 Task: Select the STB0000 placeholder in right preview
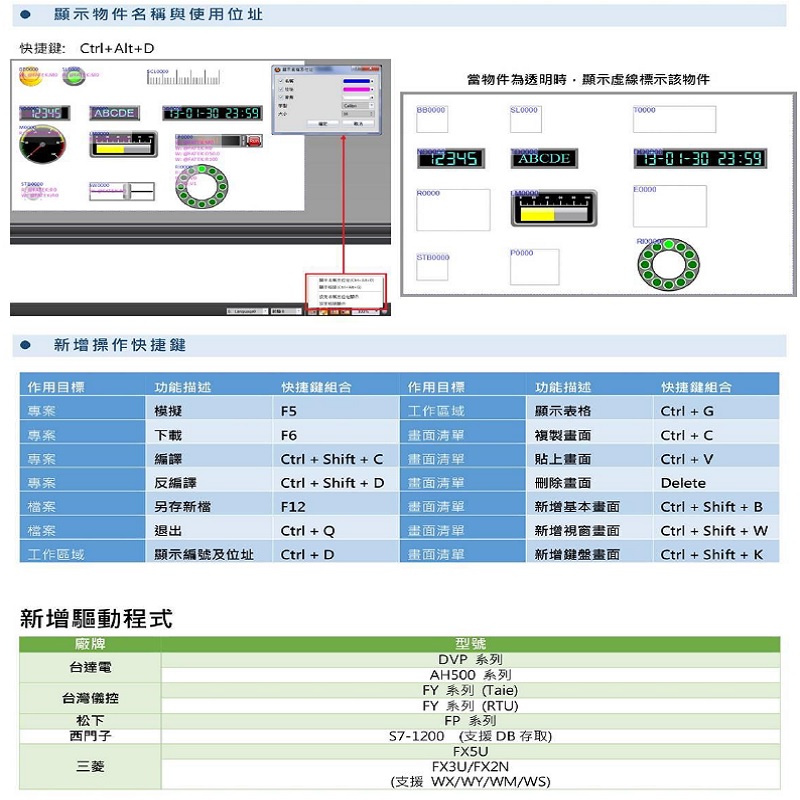tap(432, 267)
